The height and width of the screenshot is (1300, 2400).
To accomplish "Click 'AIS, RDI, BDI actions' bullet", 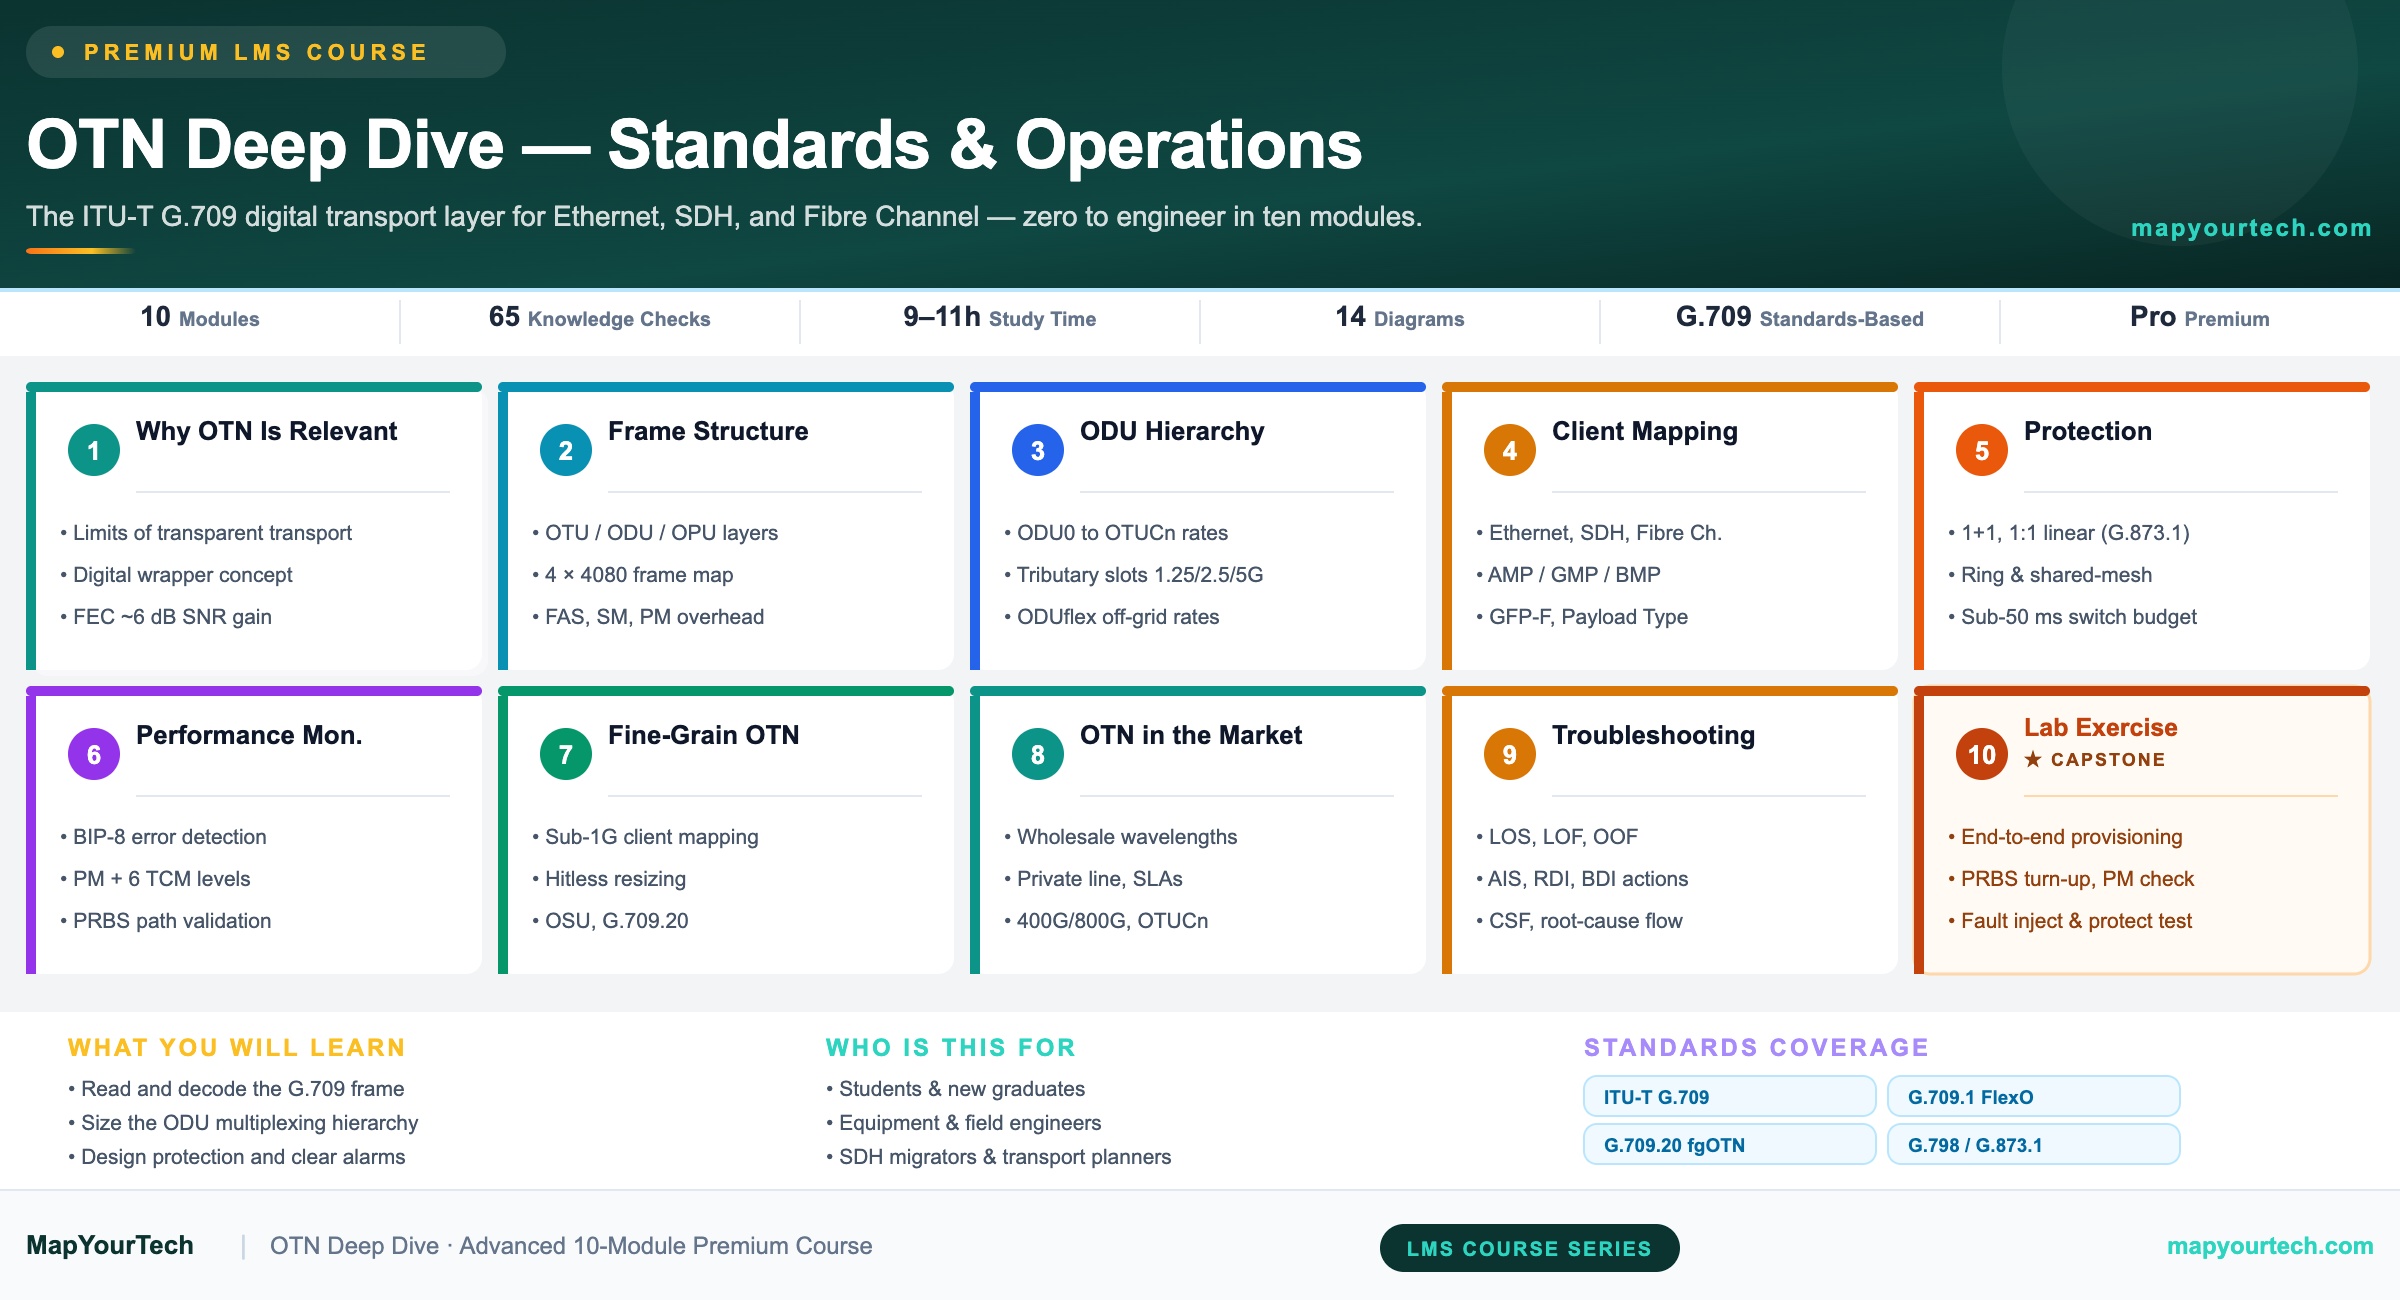I will point(1582,879).
